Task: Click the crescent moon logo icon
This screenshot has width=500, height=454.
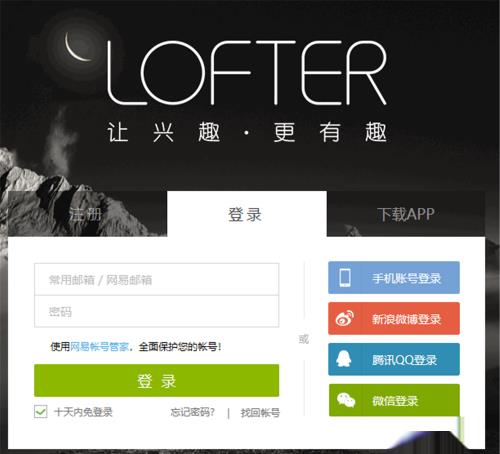Action: pyautogui.click(x=76, y=48)
